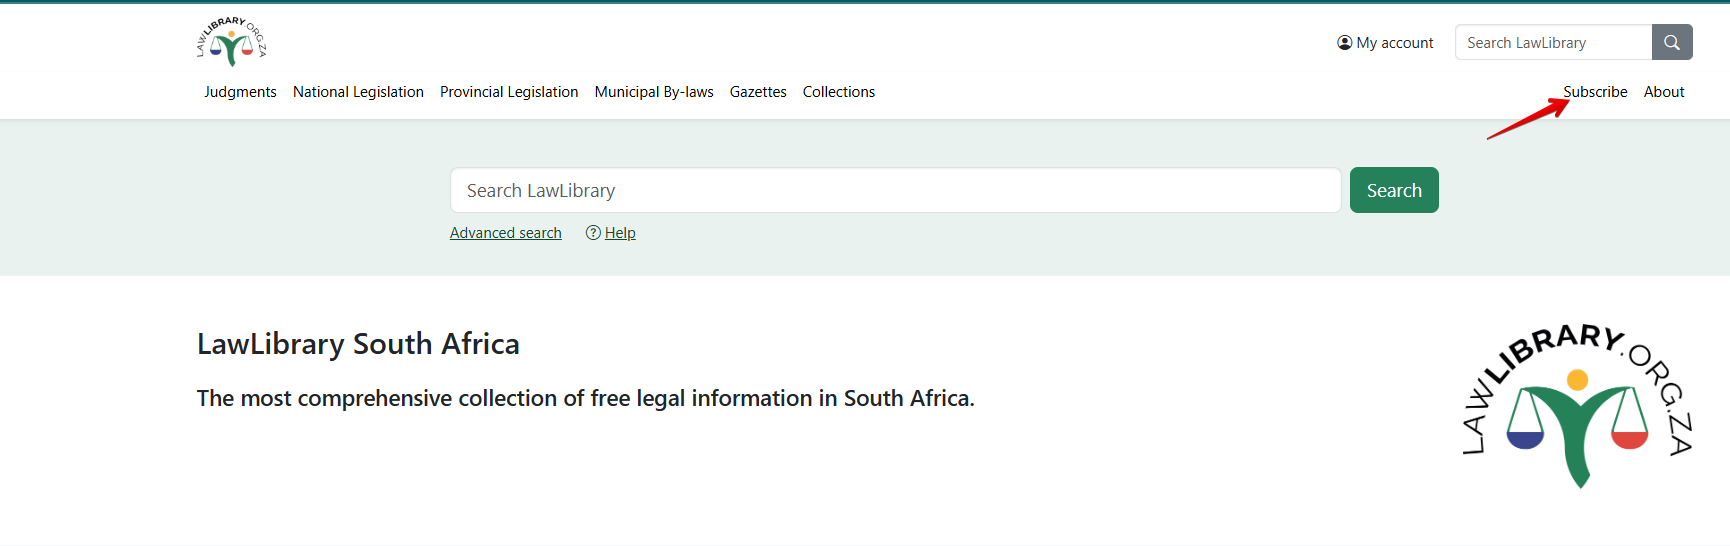Open the Gazettes page
Viewport: 1730px width, 546px height.
[x=758, y=92]
